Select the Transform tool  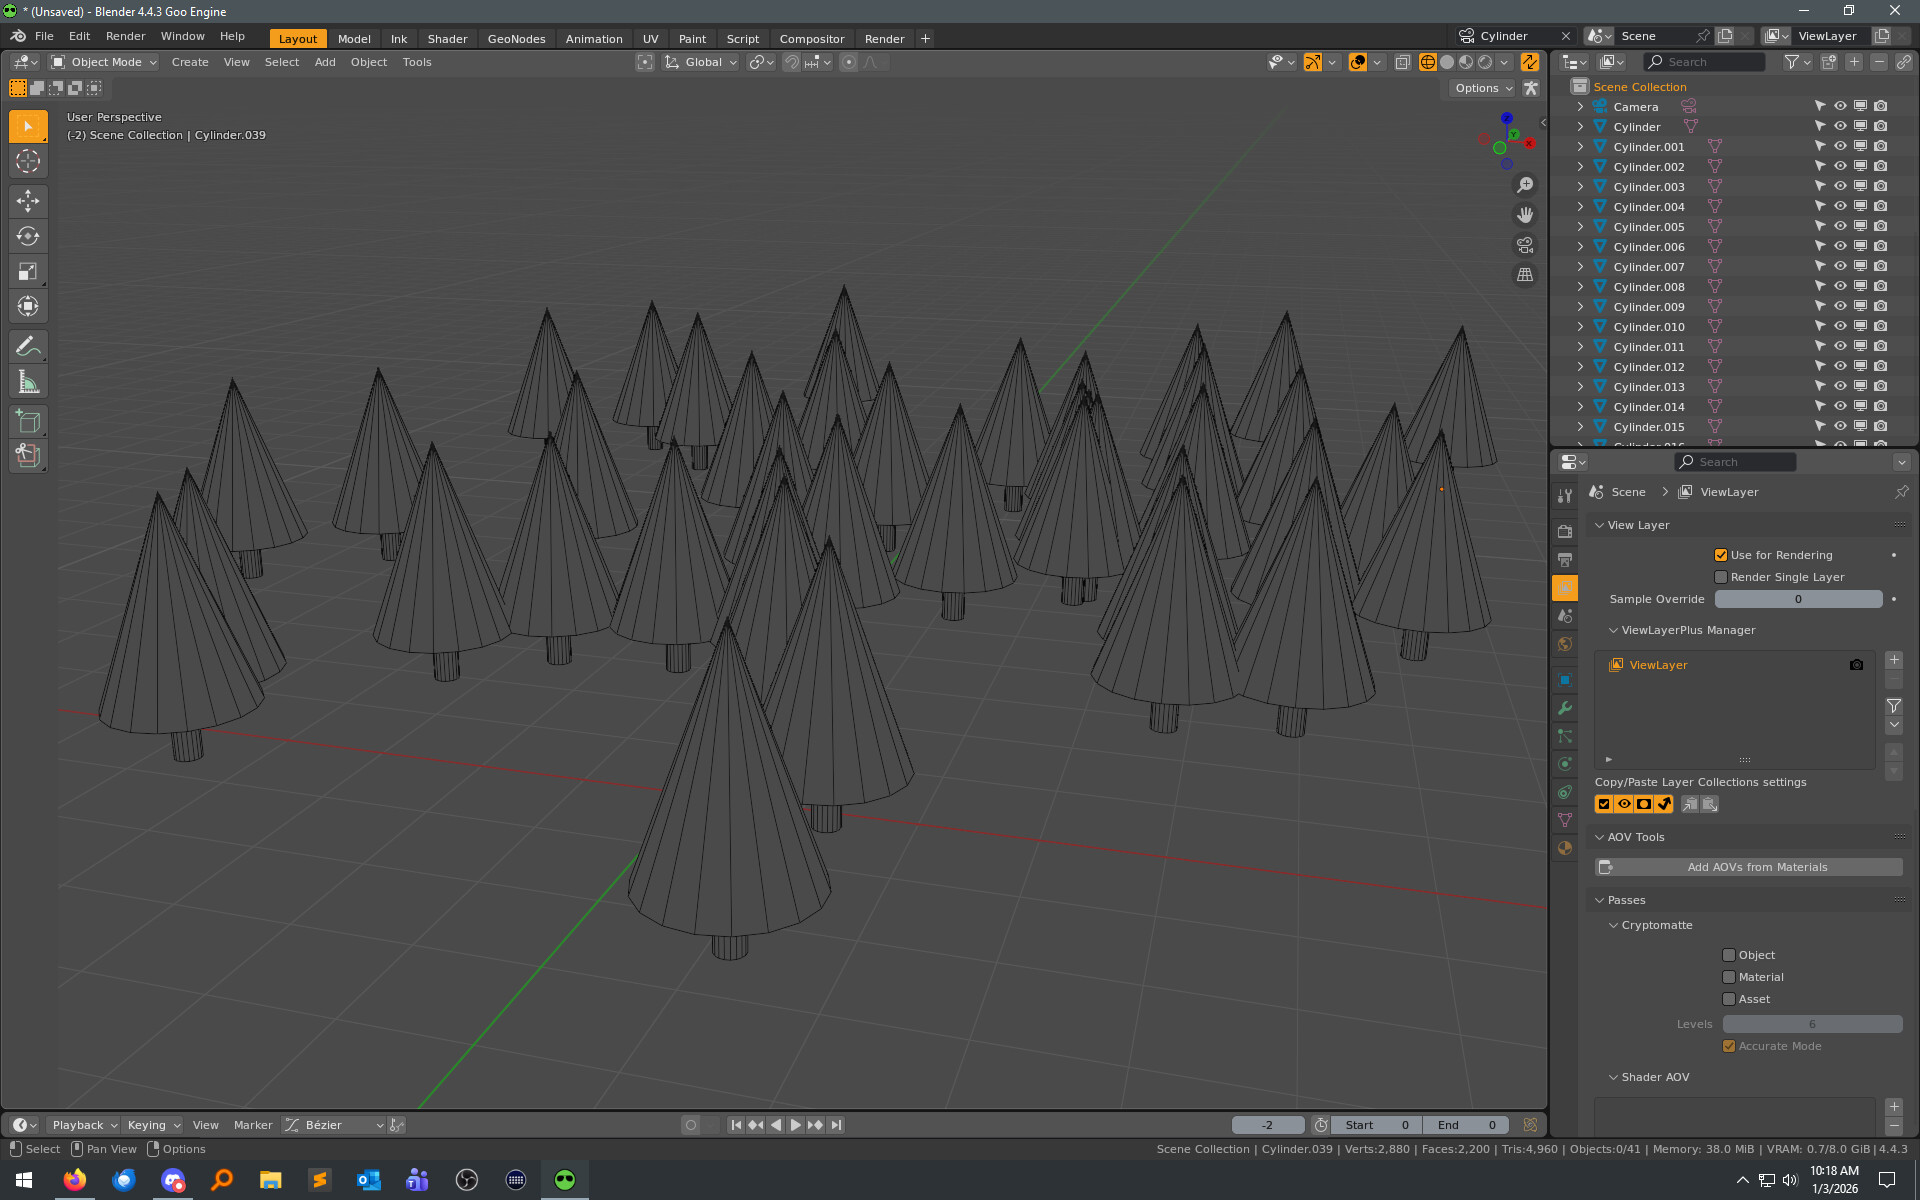(28, 306)
